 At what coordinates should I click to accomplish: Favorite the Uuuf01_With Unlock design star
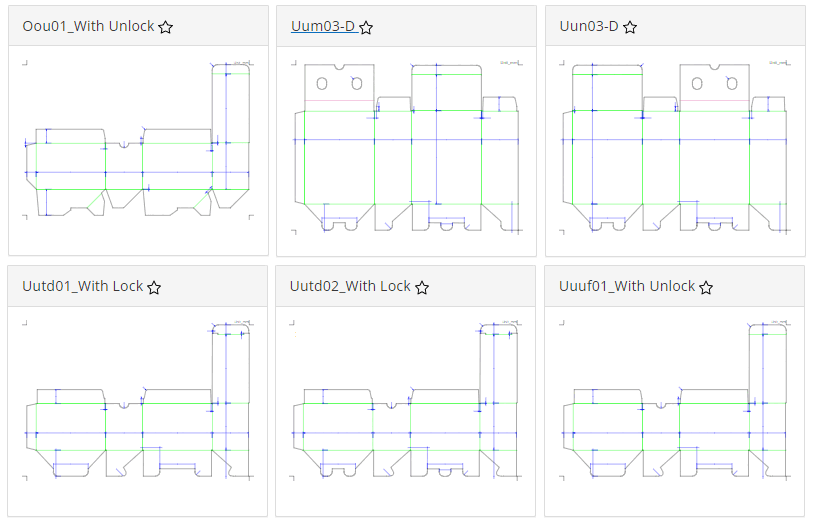[x=706, y=287]
